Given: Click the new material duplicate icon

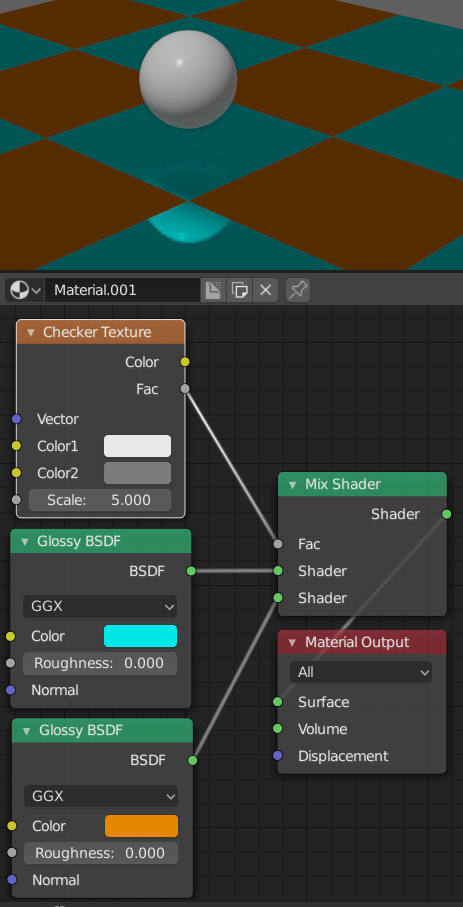Looking at the screenshot, I should coord(240,290).
